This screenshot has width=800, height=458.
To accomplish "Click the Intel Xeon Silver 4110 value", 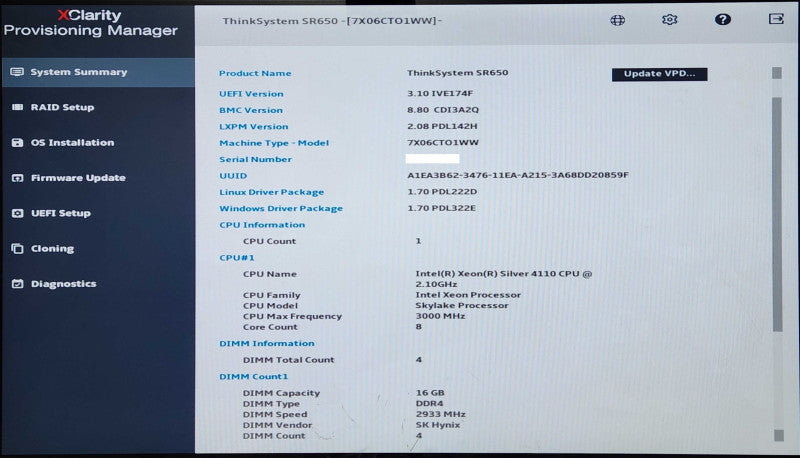I will (504, 278).
